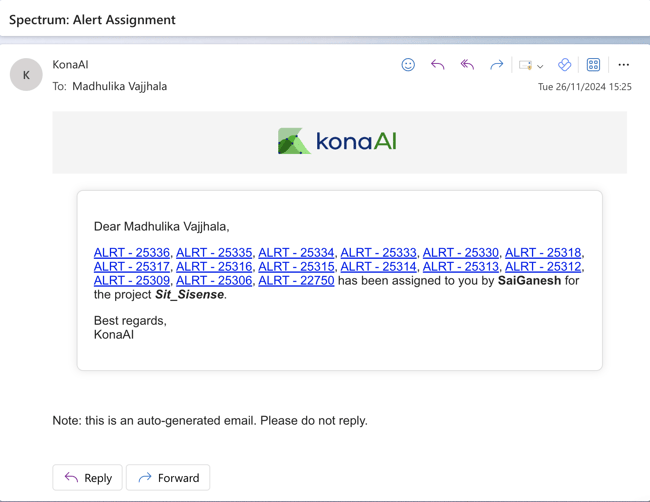Click the Reply All double-arrow icon

(467, 65)
